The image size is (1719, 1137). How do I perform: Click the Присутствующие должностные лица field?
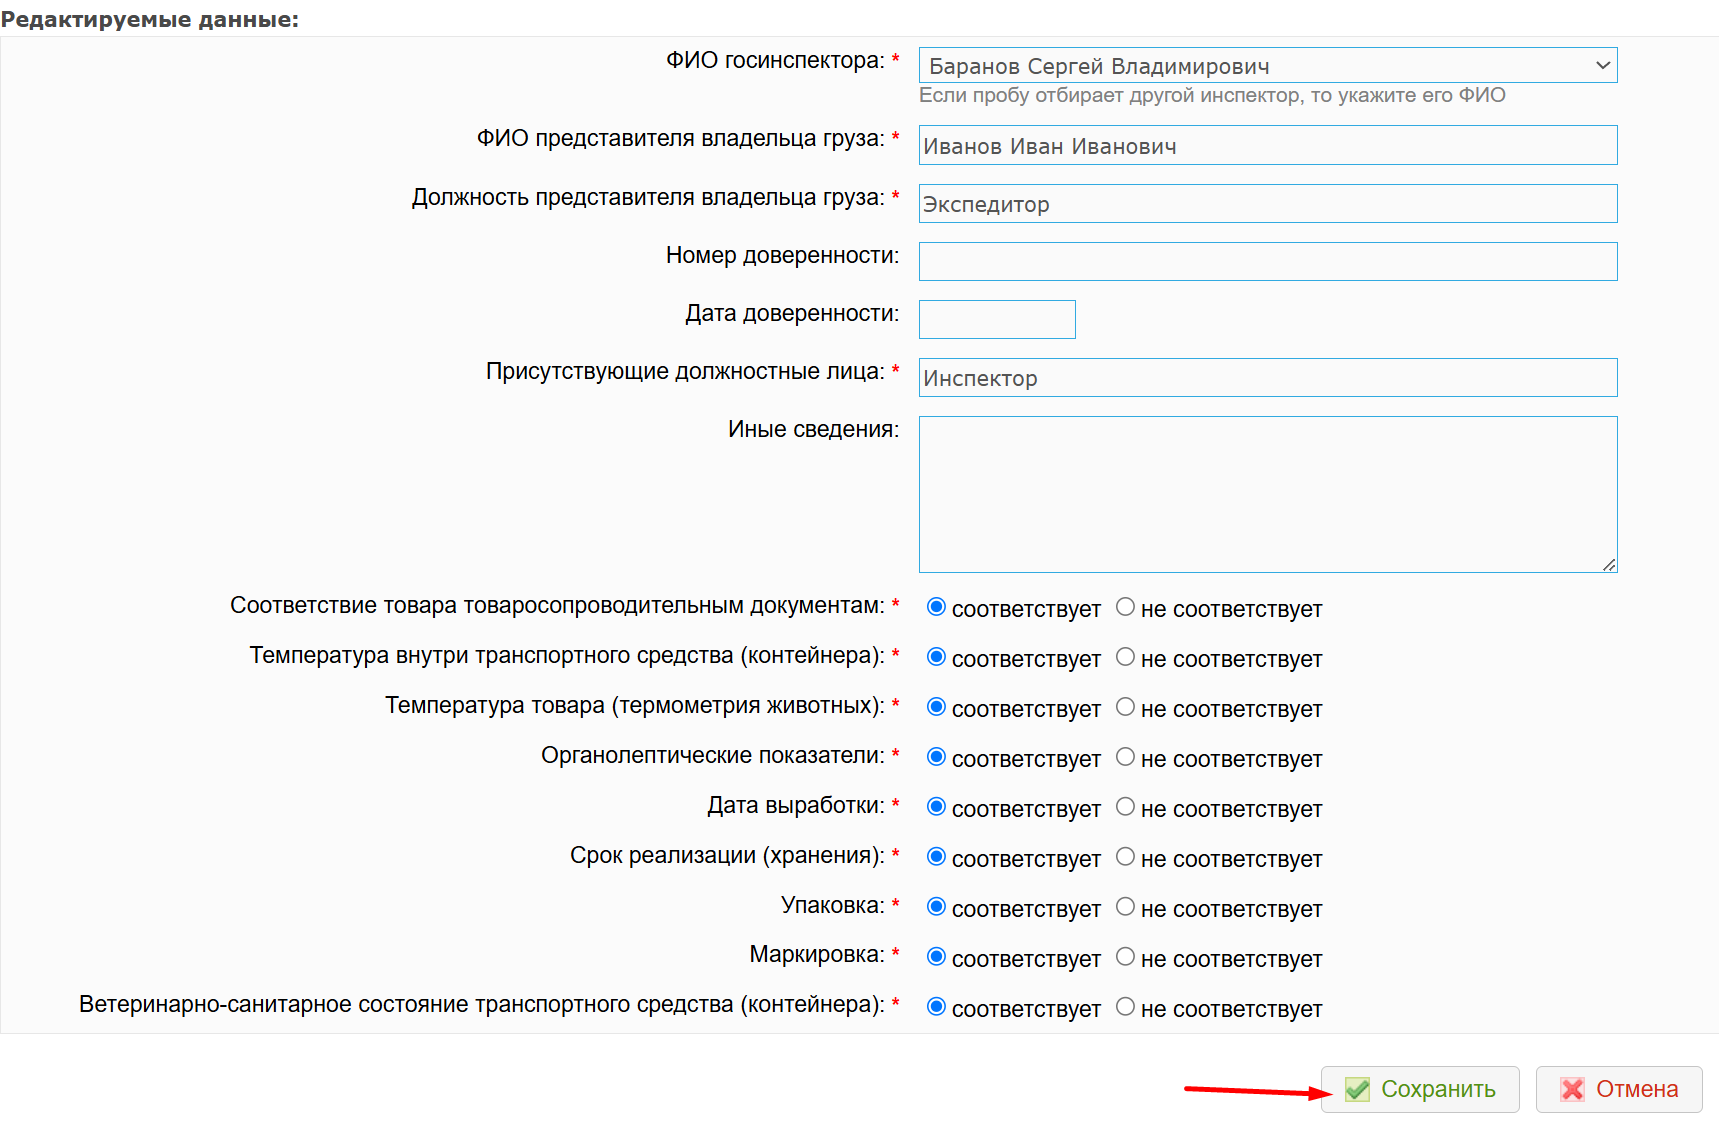[x=1267, y=378]
